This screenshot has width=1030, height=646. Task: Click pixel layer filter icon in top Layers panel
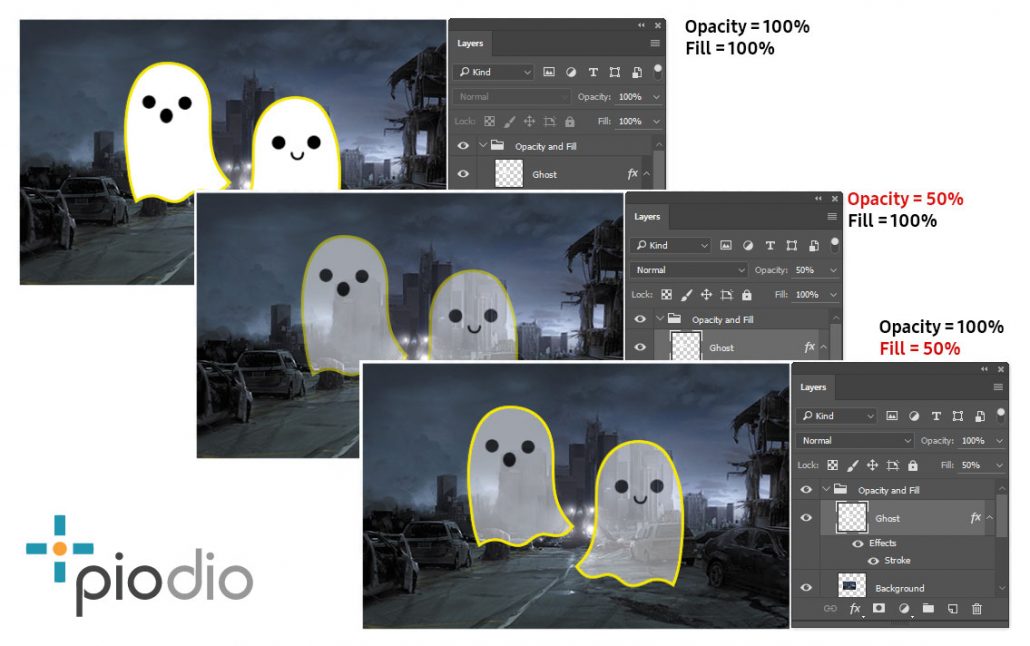tap(549, 72)
